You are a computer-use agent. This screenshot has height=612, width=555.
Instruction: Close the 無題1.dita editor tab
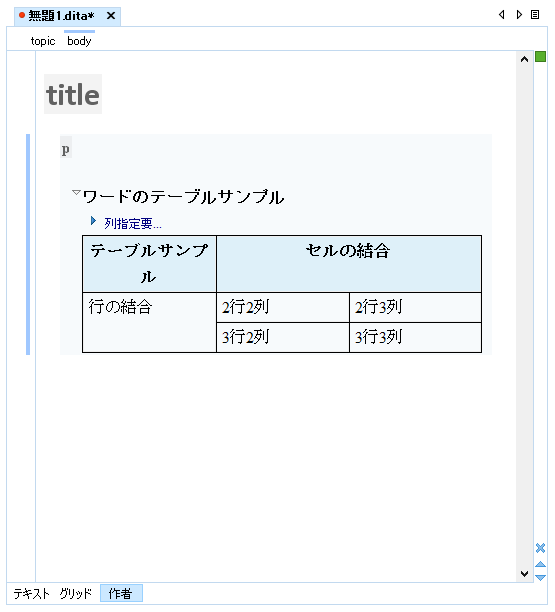coord(111,16)
